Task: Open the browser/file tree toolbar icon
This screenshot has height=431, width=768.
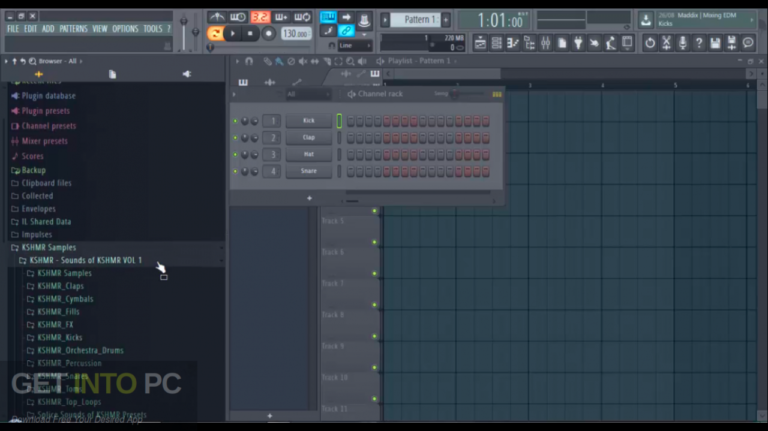Action: tap(529, 43)
